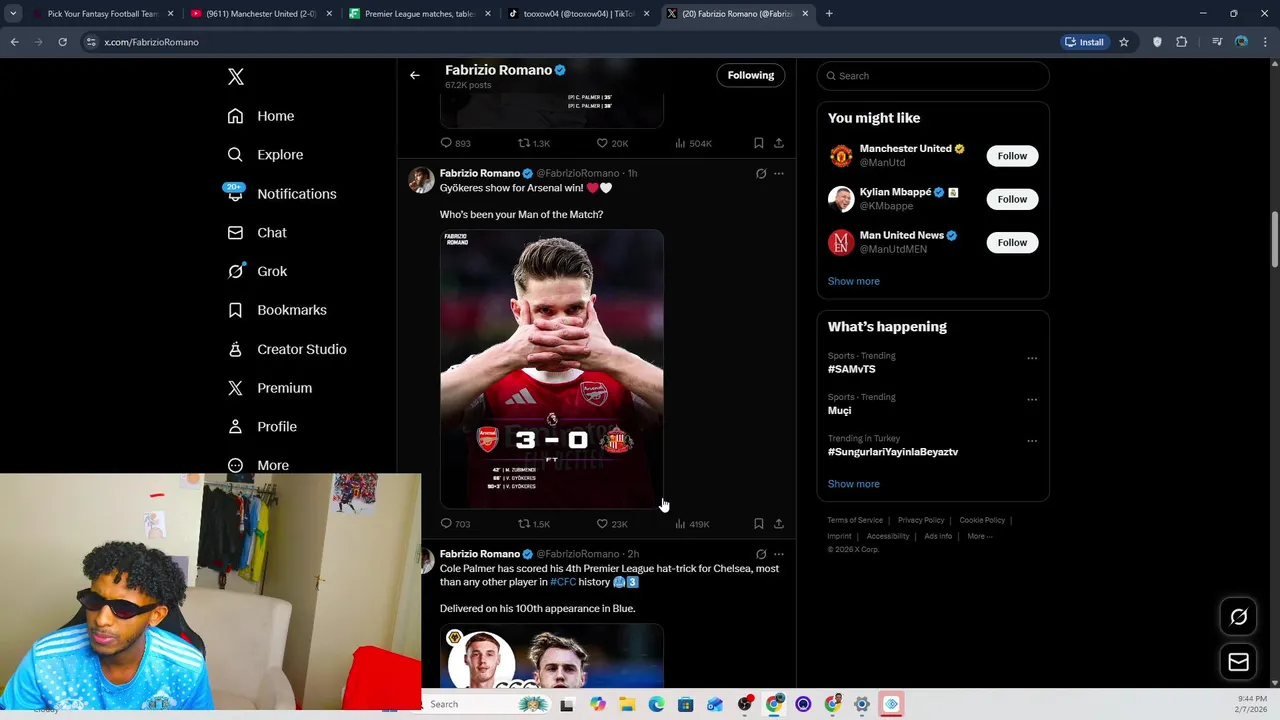
Task: Show more trends in What's happening
Action: pos(854,484)
